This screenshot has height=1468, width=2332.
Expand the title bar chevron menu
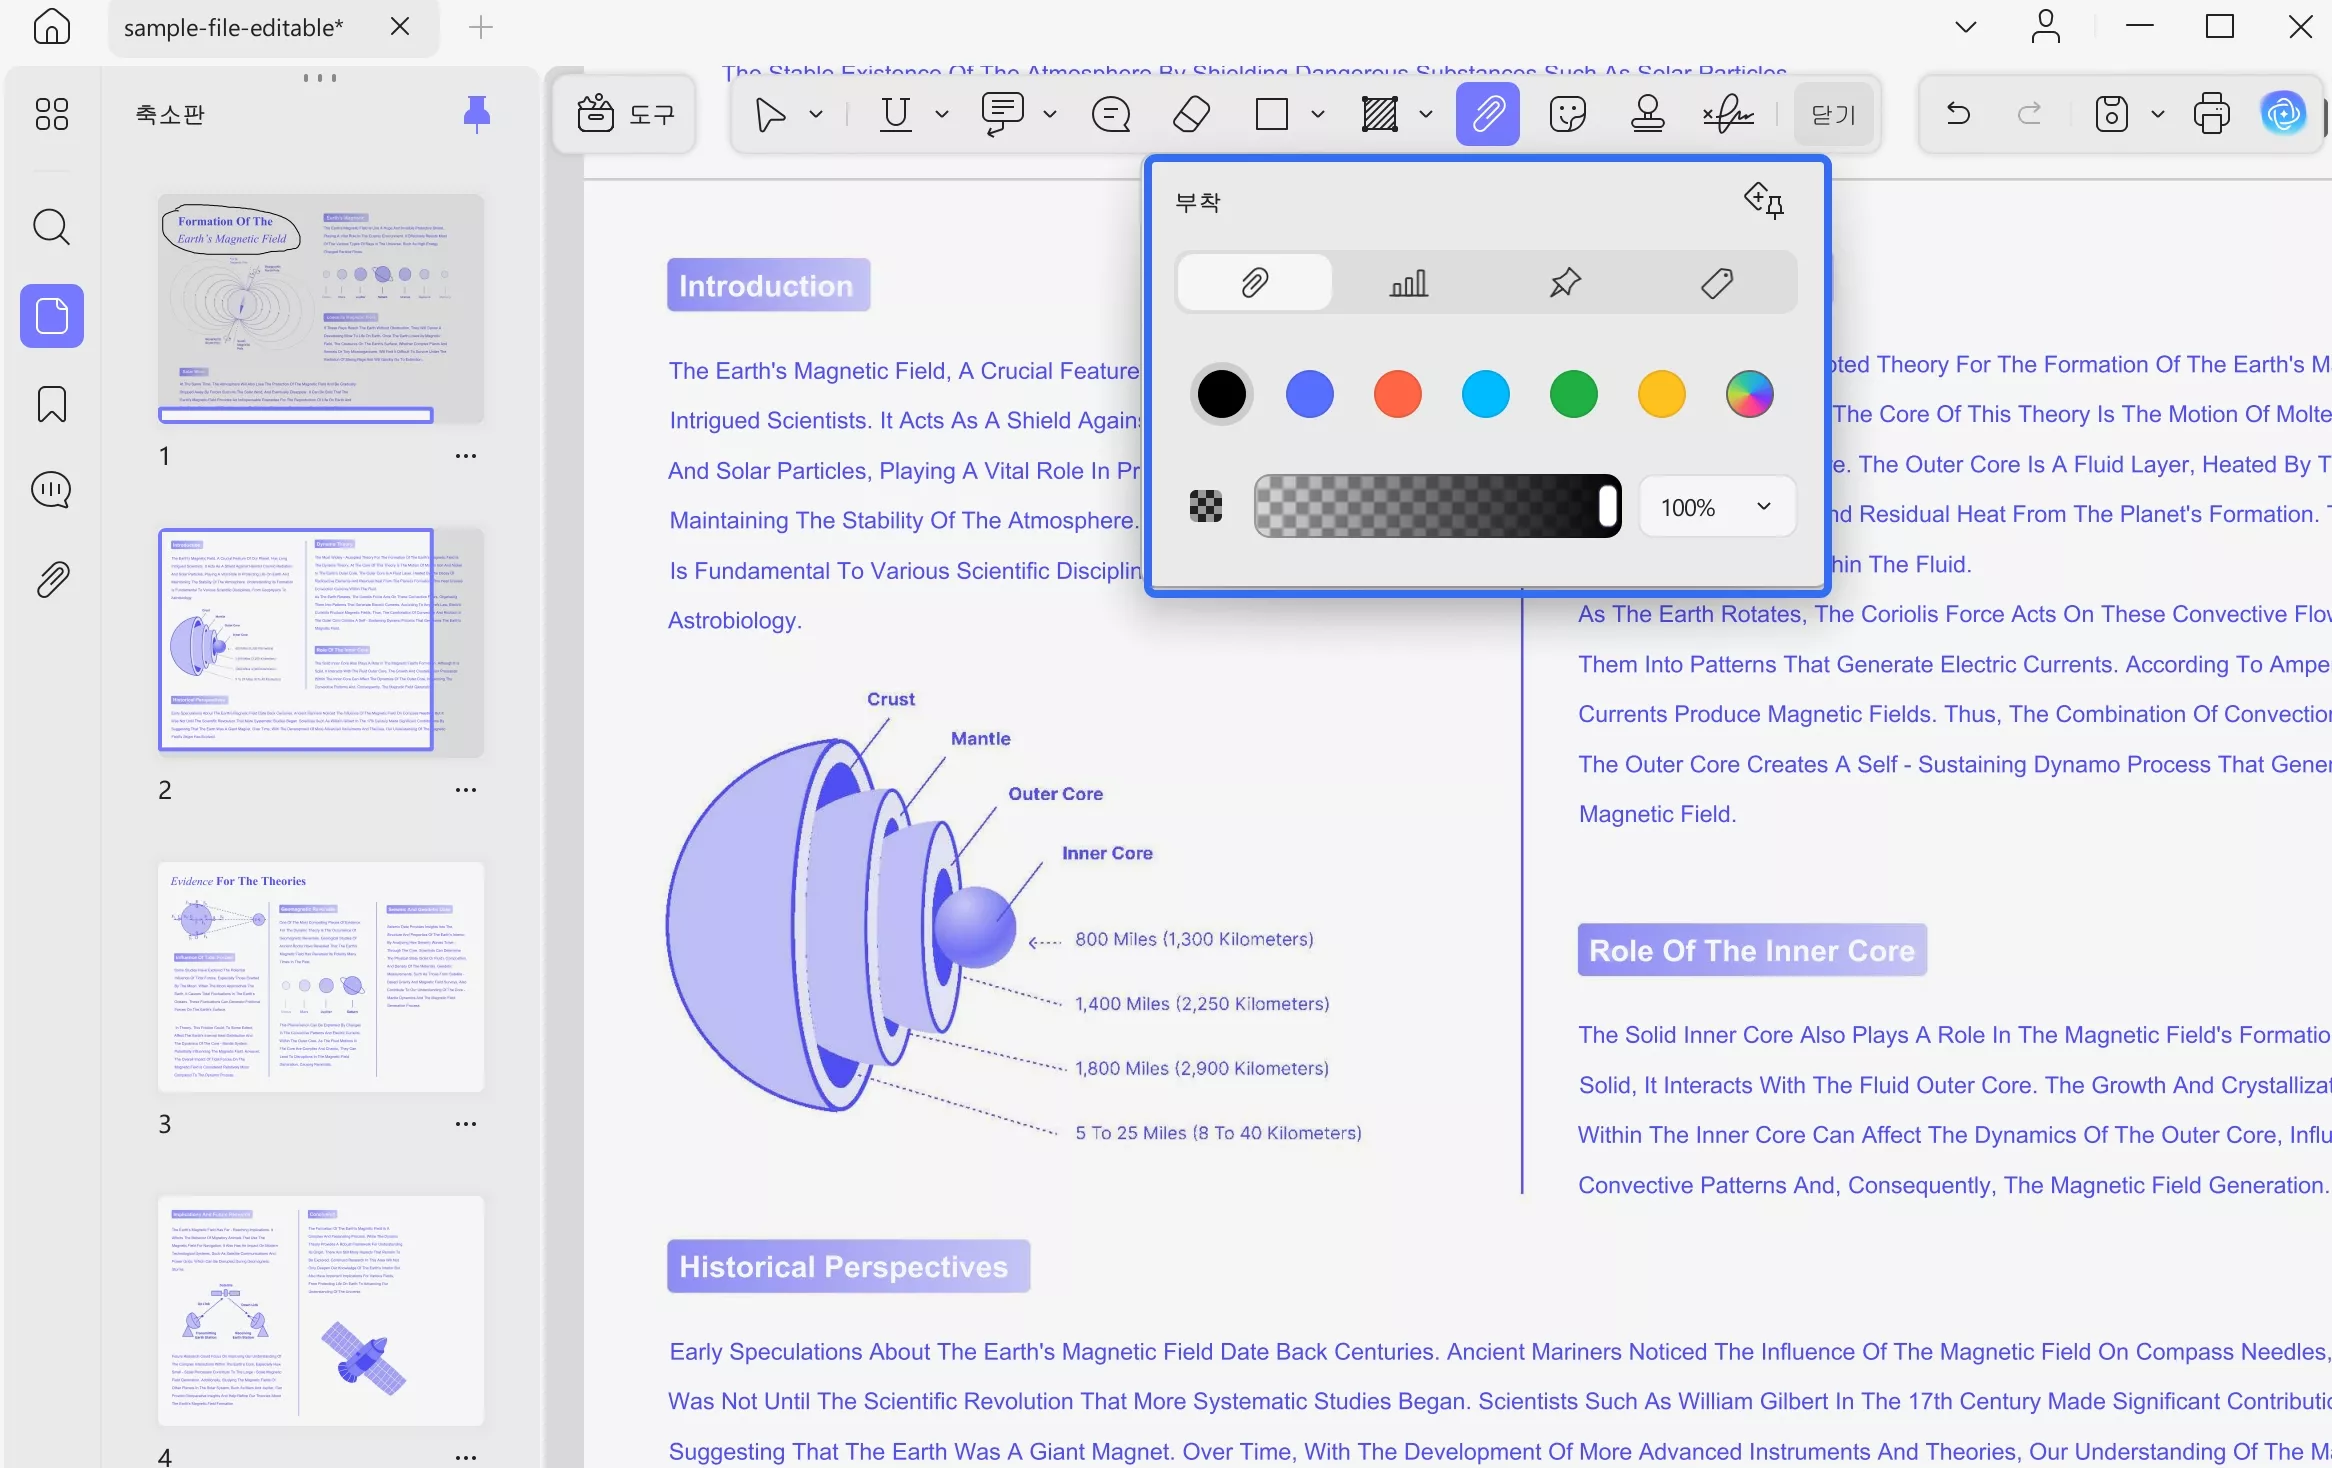tap(1966, 27)
